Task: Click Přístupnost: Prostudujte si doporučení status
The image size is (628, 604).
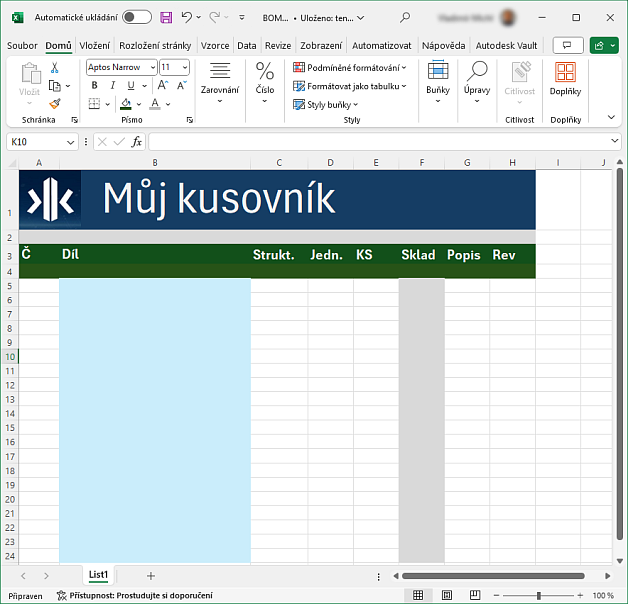Action: [135, 595]
